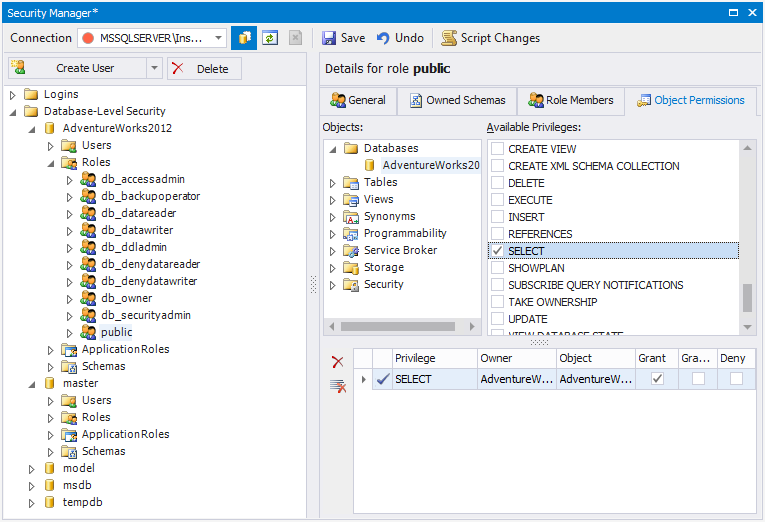Collapse the Database-Level Security node
The image size is (765, 522).
point(13,112)
